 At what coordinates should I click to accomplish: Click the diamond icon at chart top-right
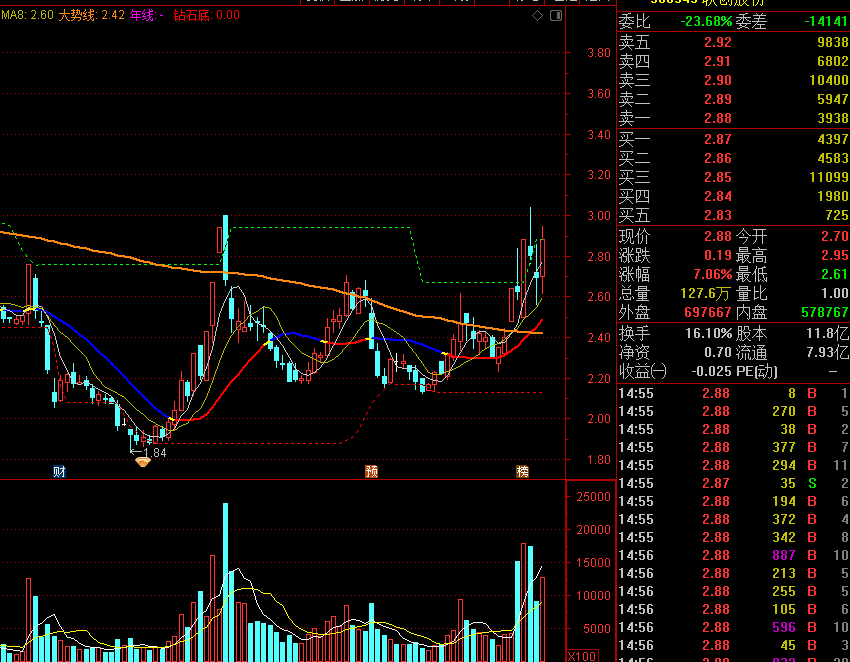click(x=537, y=16)
